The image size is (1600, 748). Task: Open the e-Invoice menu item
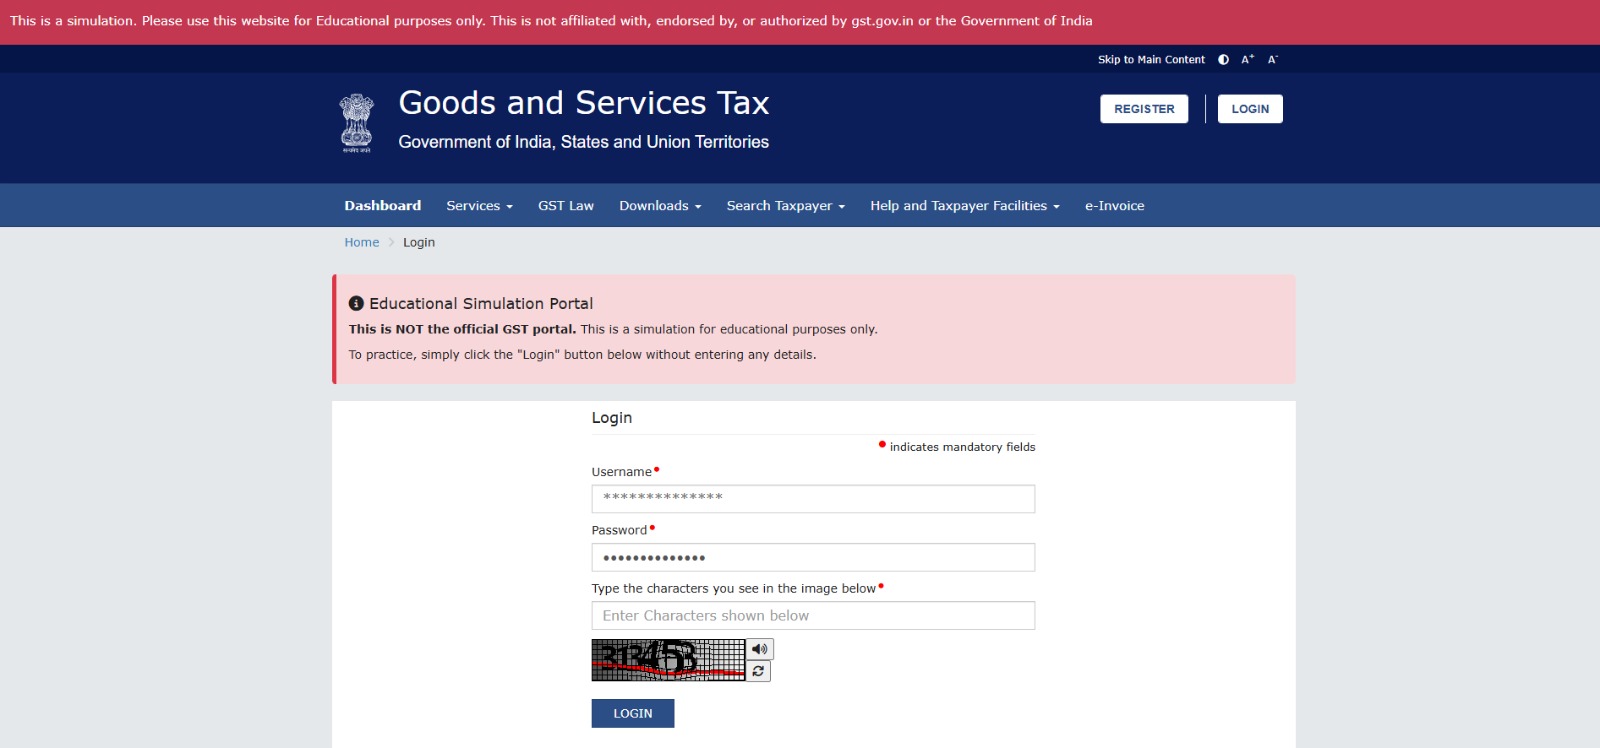[x=1115, y=206]
